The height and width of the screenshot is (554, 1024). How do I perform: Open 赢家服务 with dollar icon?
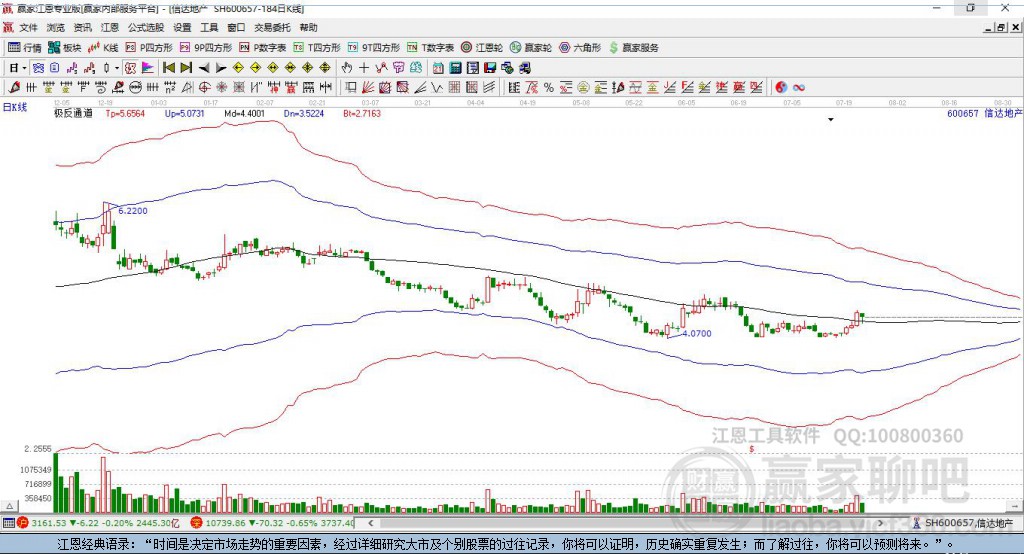[633, 48]
